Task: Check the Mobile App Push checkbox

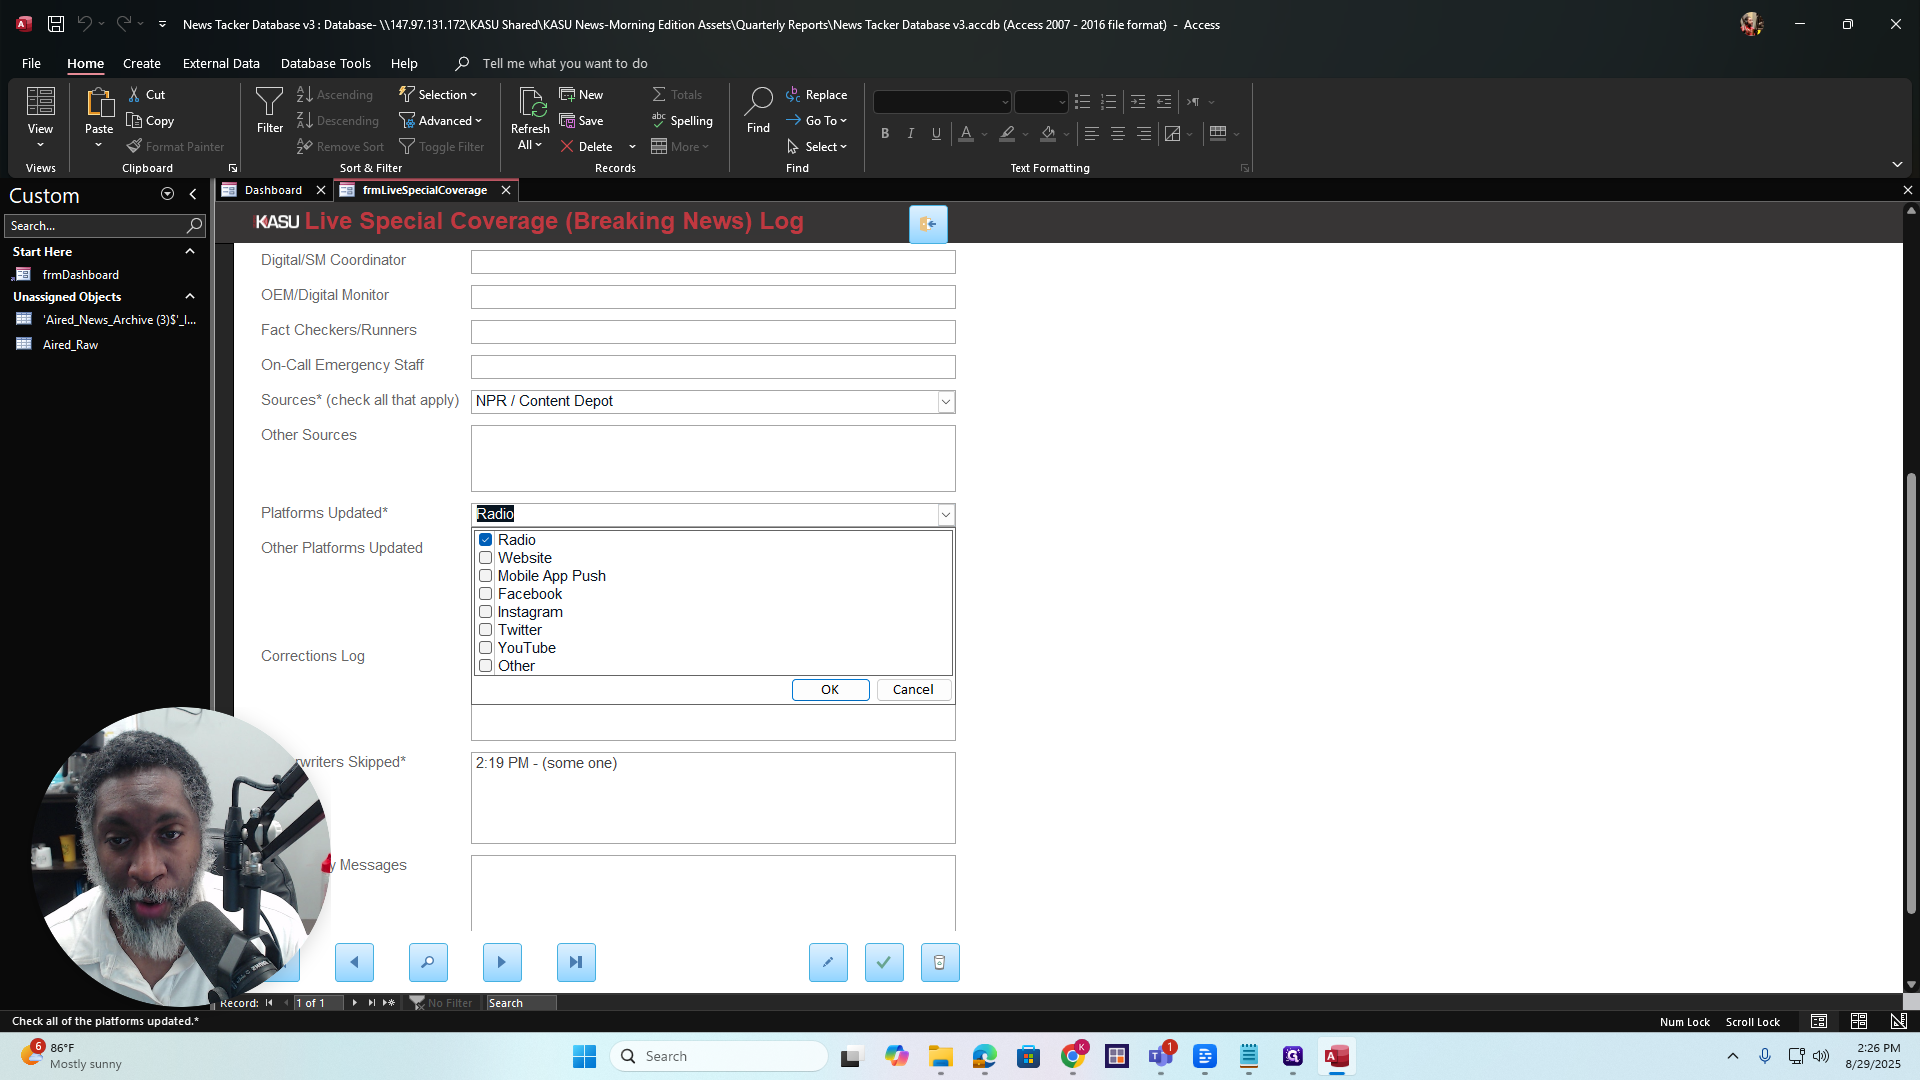Action: point(485,576)
